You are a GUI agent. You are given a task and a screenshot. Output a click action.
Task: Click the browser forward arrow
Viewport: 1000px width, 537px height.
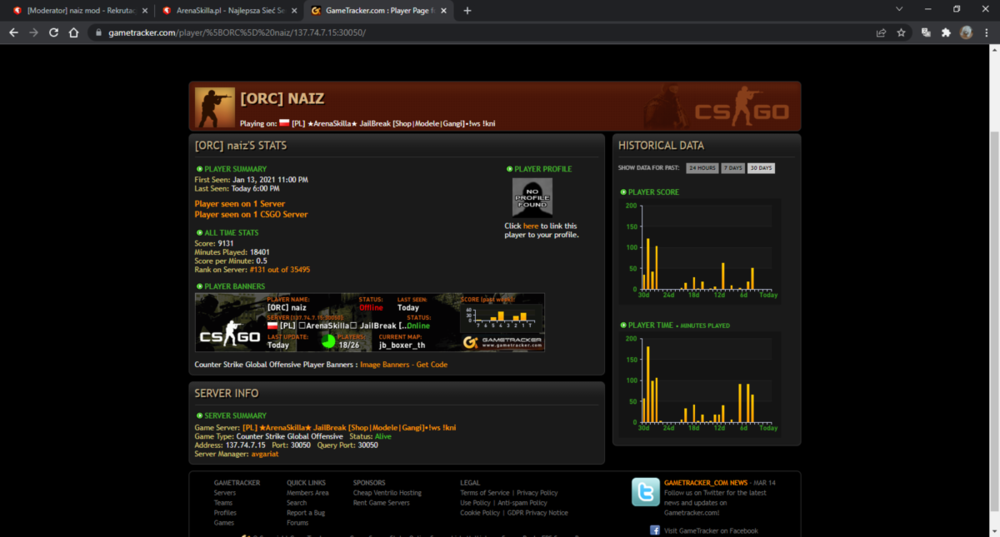(x=34, y=33)
